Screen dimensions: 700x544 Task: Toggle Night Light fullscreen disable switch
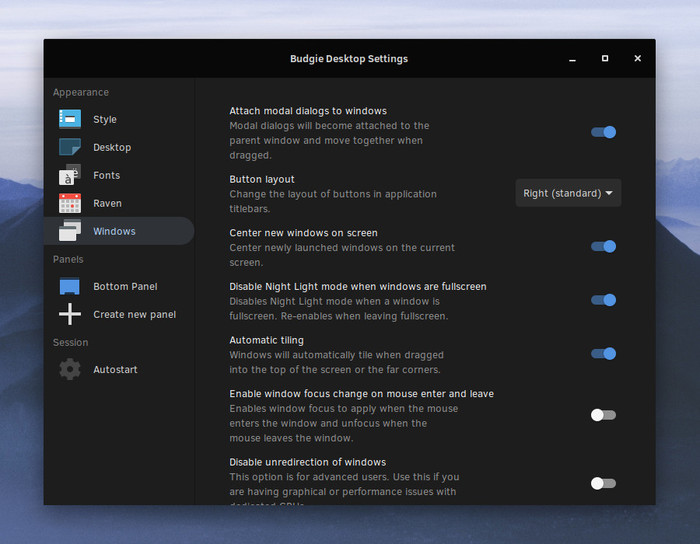coord(603,300)
